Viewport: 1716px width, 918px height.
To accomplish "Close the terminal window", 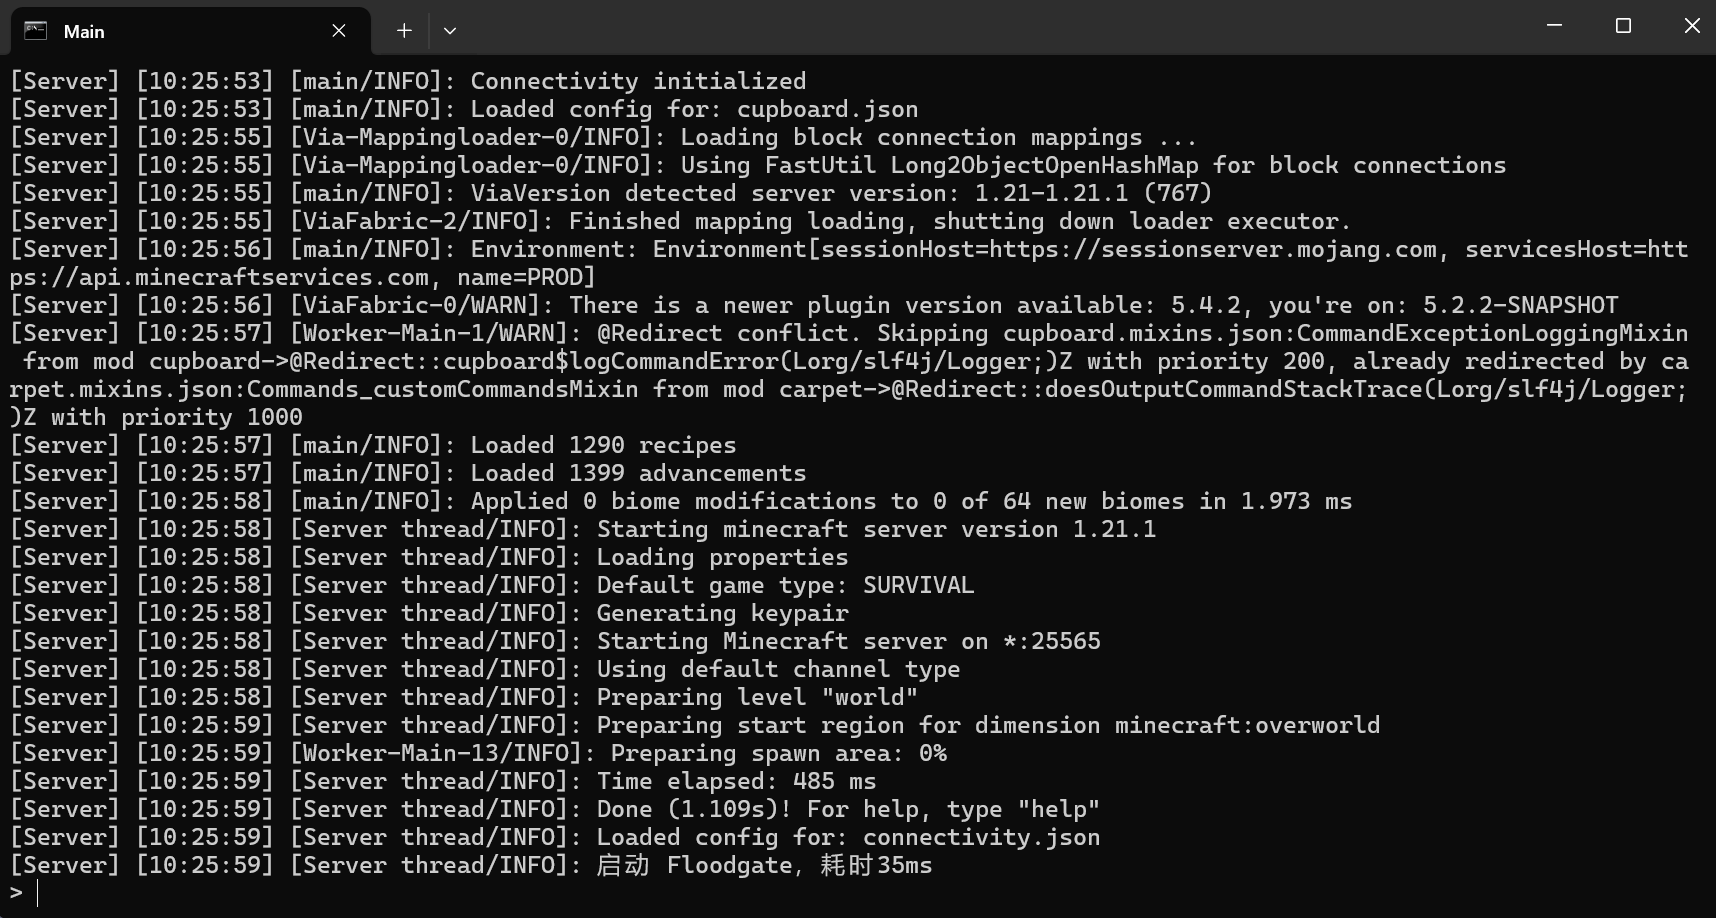I will coord(1691,26).
